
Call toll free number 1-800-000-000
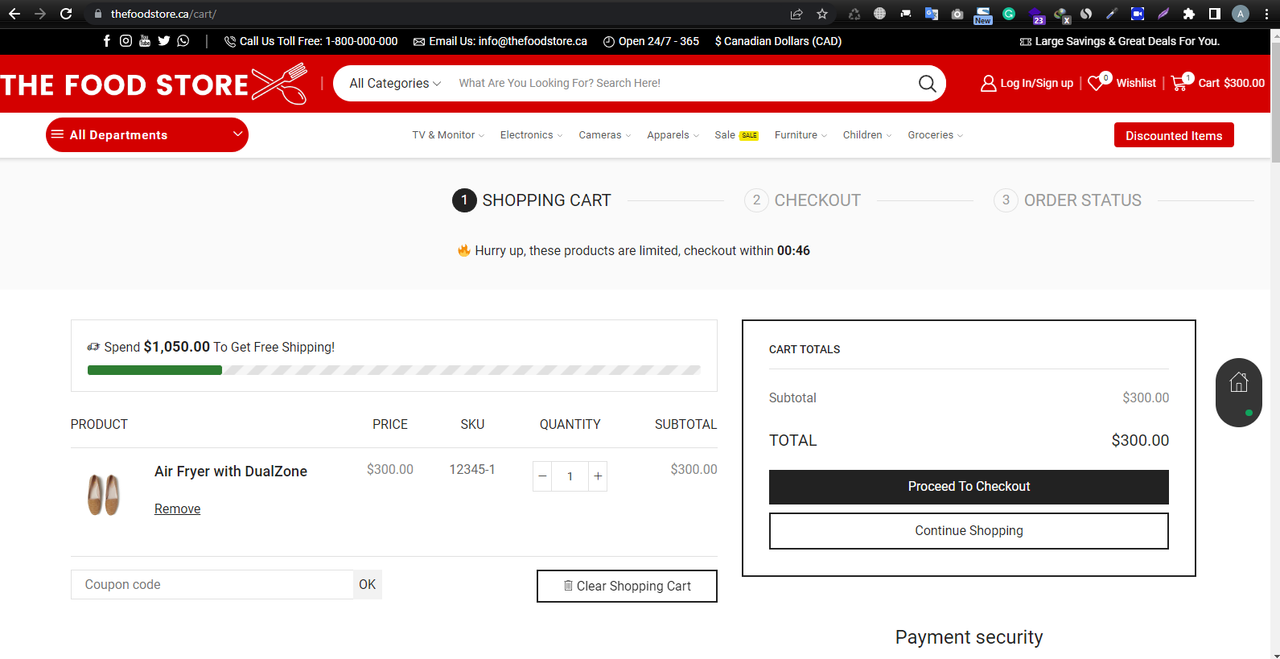(x=311, y=41)
